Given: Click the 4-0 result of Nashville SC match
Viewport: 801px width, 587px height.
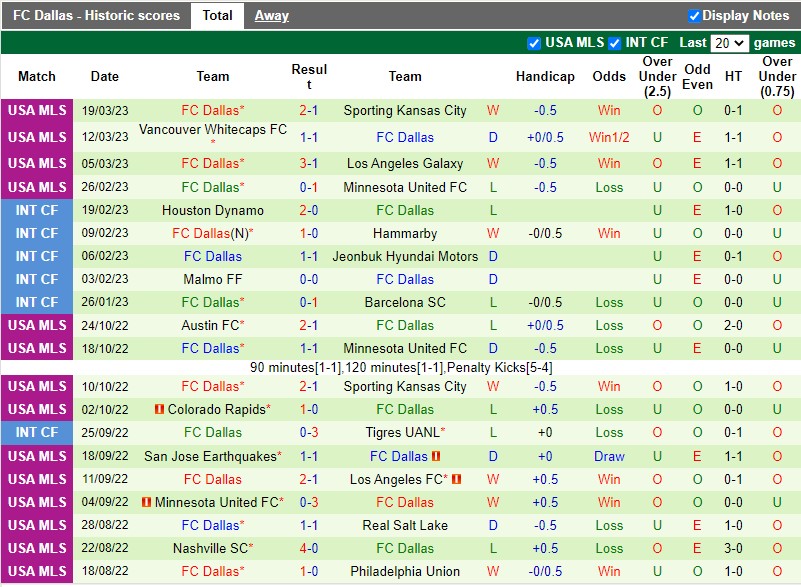Looking at the screenshot, I should 309,548.
